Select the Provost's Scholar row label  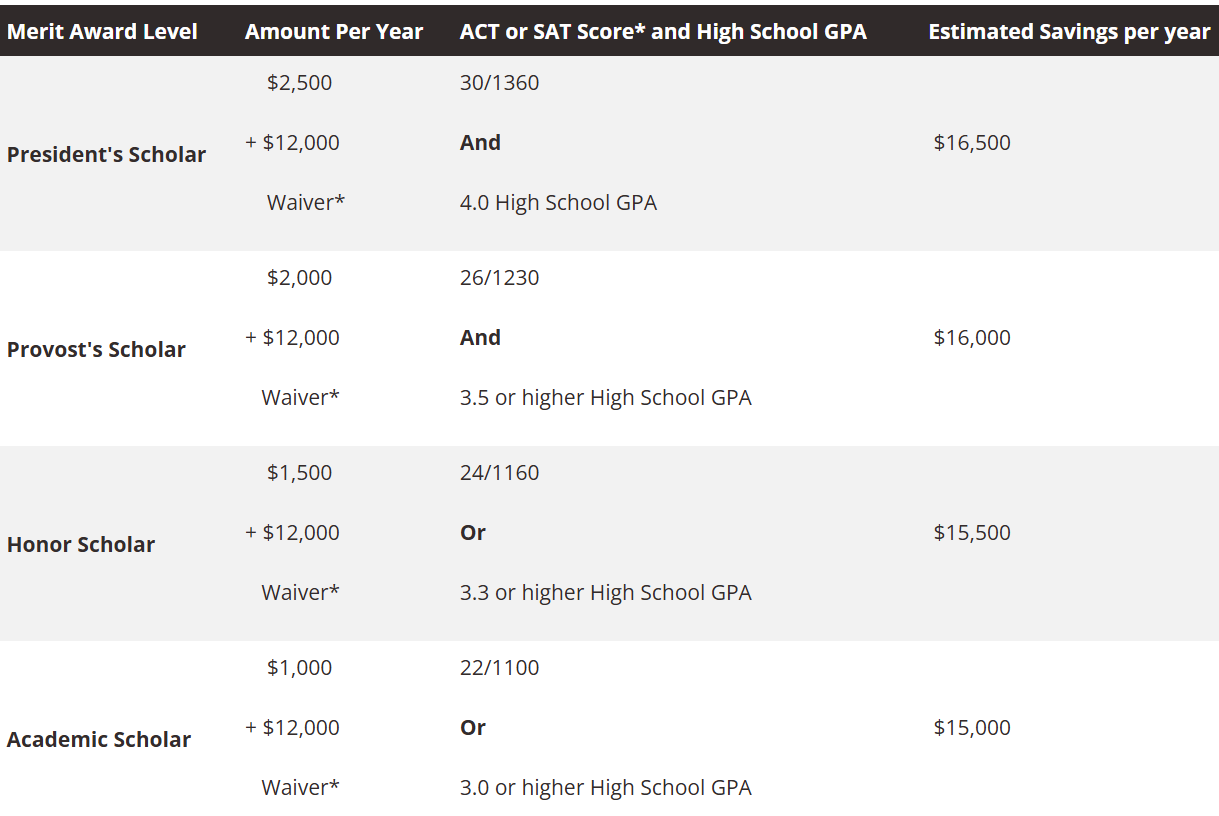[96, 349]
